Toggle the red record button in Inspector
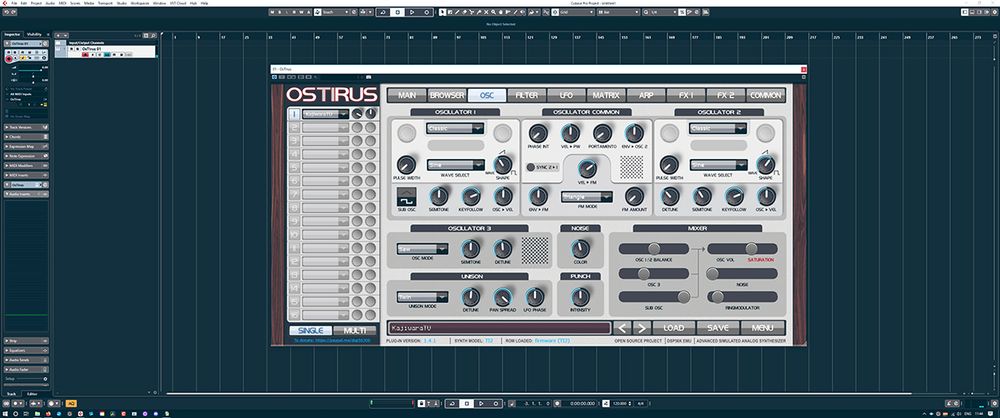This screenshot has height=418, width=1000. [x=9, y=59]
